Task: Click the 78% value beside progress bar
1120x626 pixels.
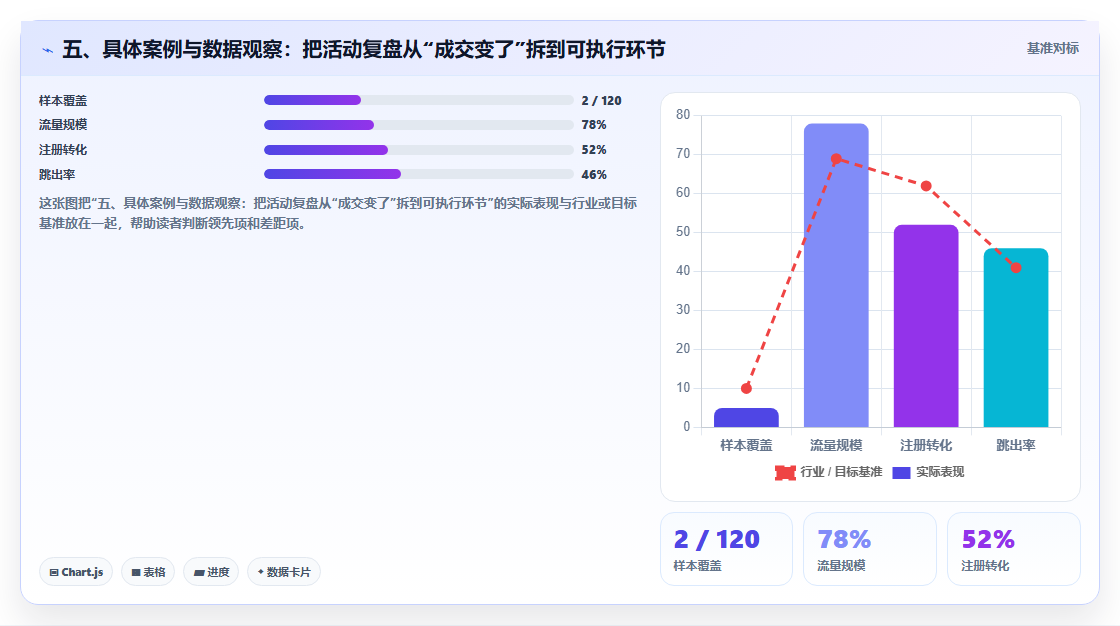Action: 594,125
